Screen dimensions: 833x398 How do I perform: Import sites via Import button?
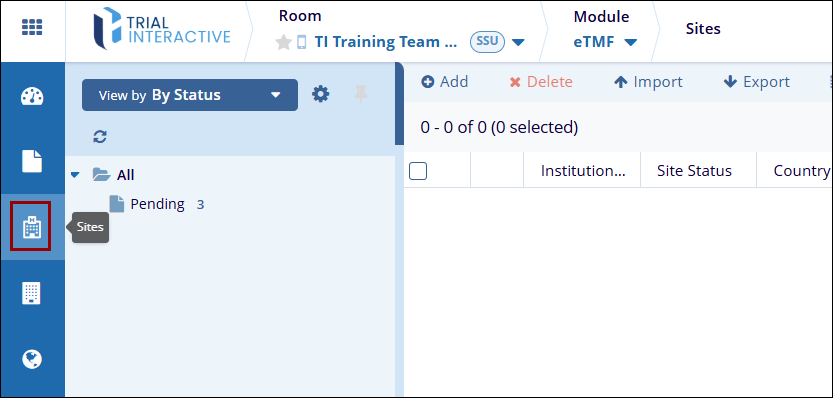click(x=648, y=82)
